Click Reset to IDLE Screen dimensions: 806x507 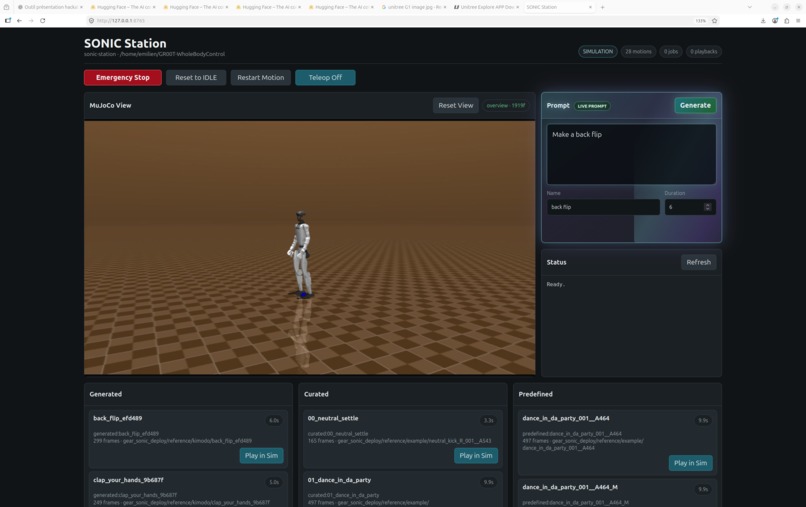[x=196, y=78]
